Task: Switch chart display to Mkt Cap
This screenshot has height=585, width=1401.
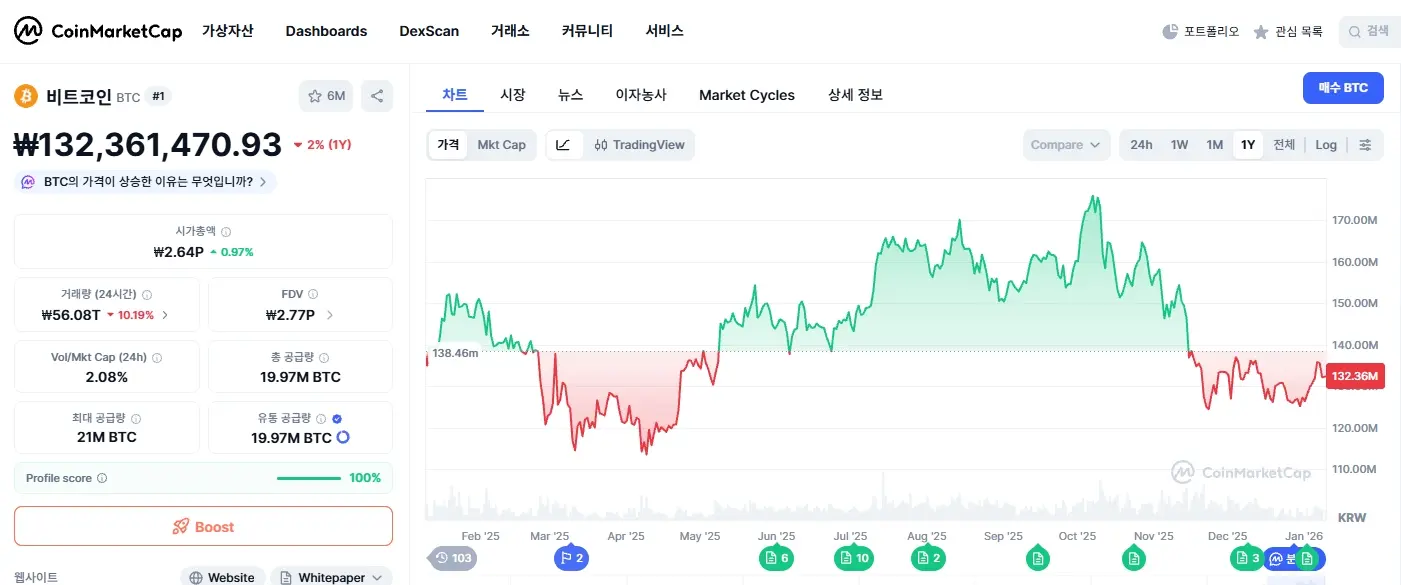Action: point(502,144)
